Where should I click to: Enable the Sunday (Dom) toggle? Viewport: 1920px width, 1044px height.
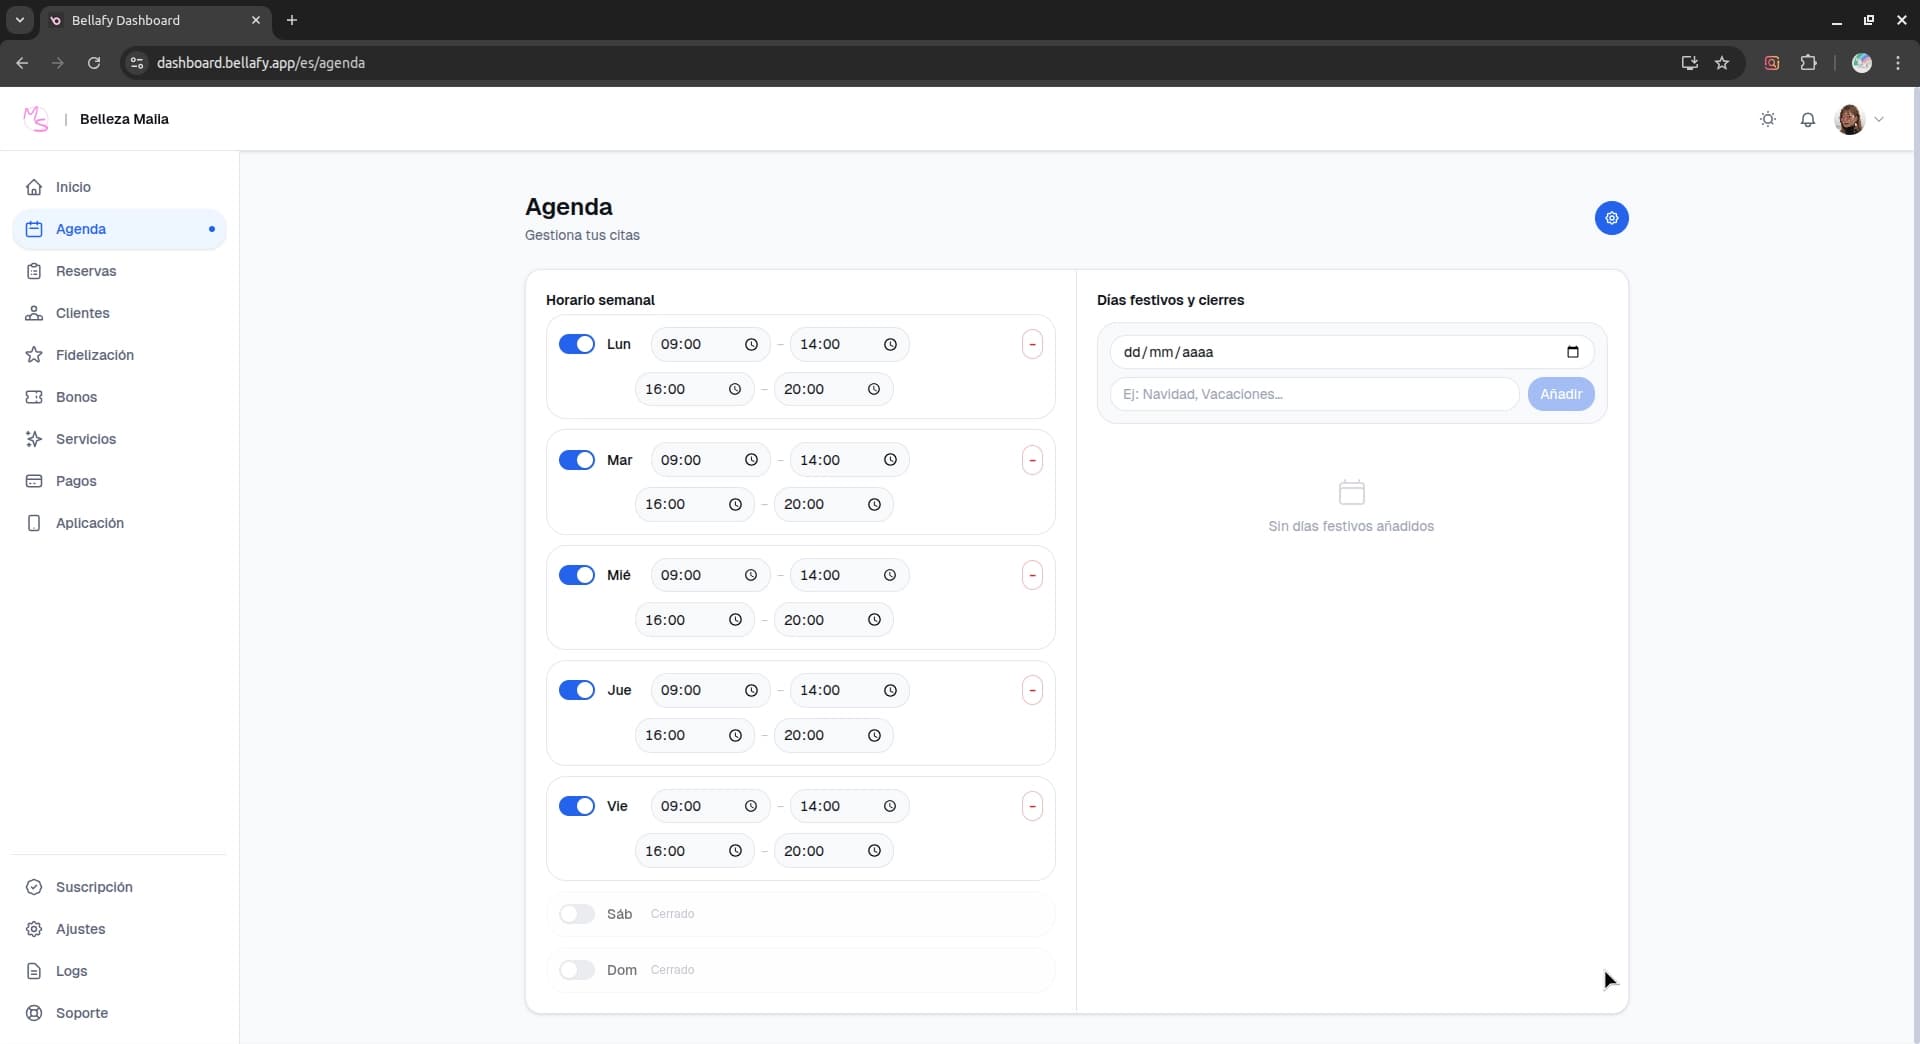pyautogui.click(x=576, y=970)
